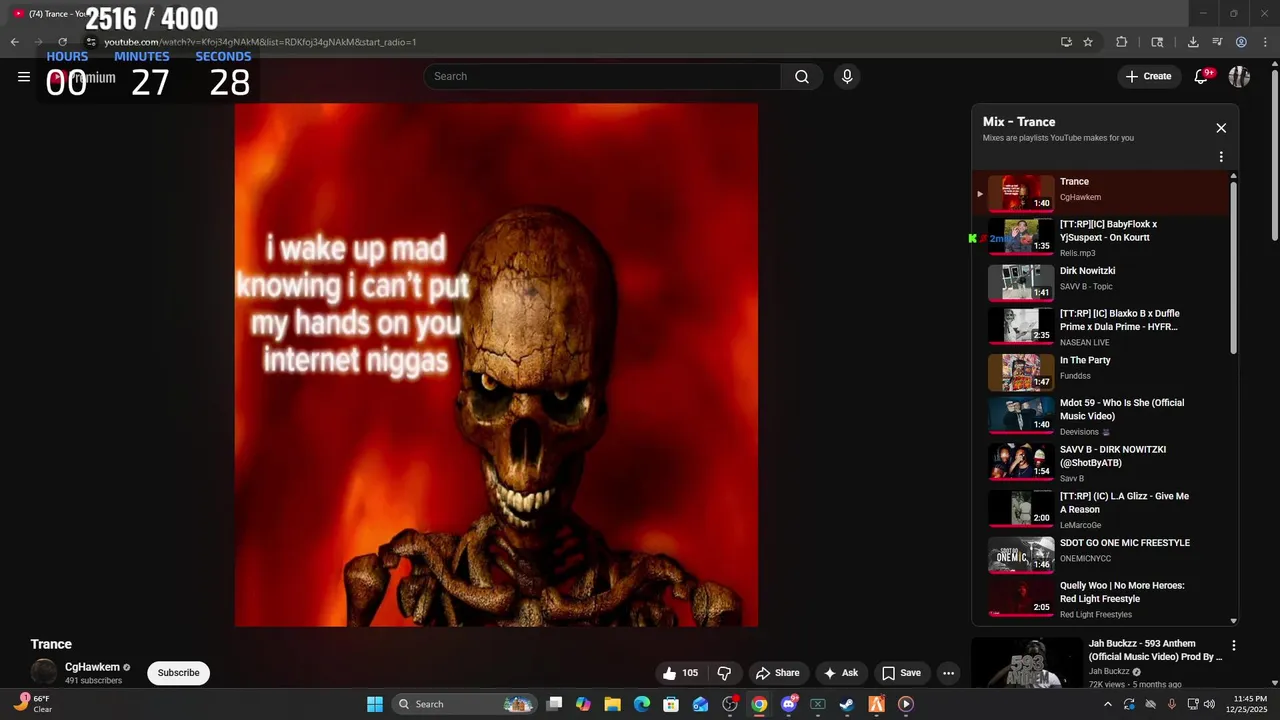Click the Windows taskbar Search box
Image resolution: width=1280 pixels, height=720 pixels.
pos(465,704)
